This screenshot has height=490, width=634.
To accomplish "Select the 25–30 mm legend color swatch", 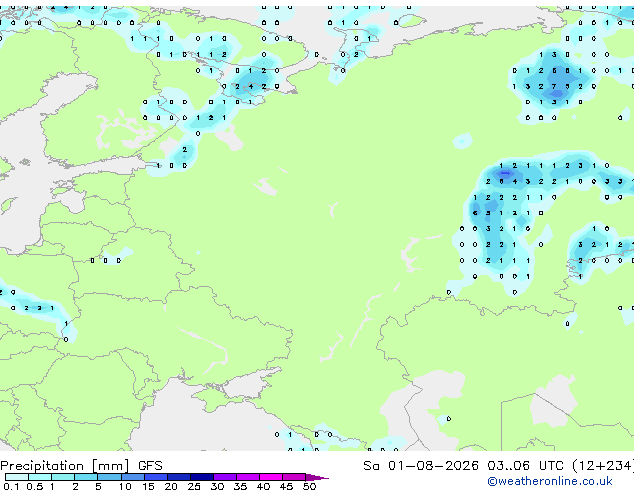I will pyautogui.click(x=202, y=477).
